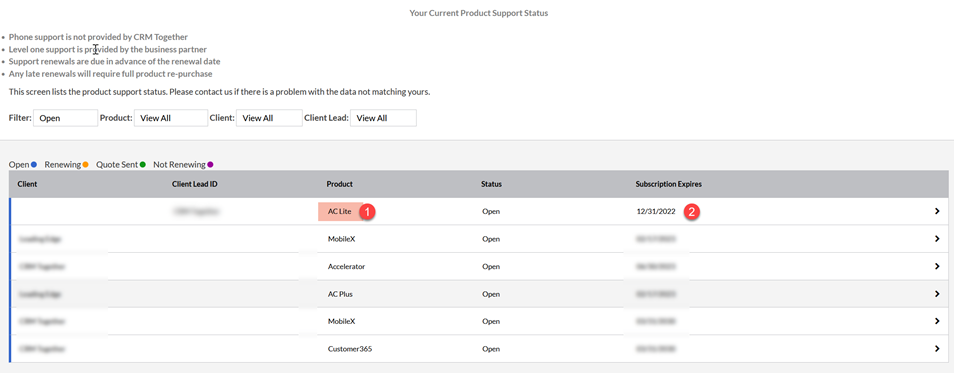
Task: Expand the AC Lite row chevron
Action: (x=937, y=211)
